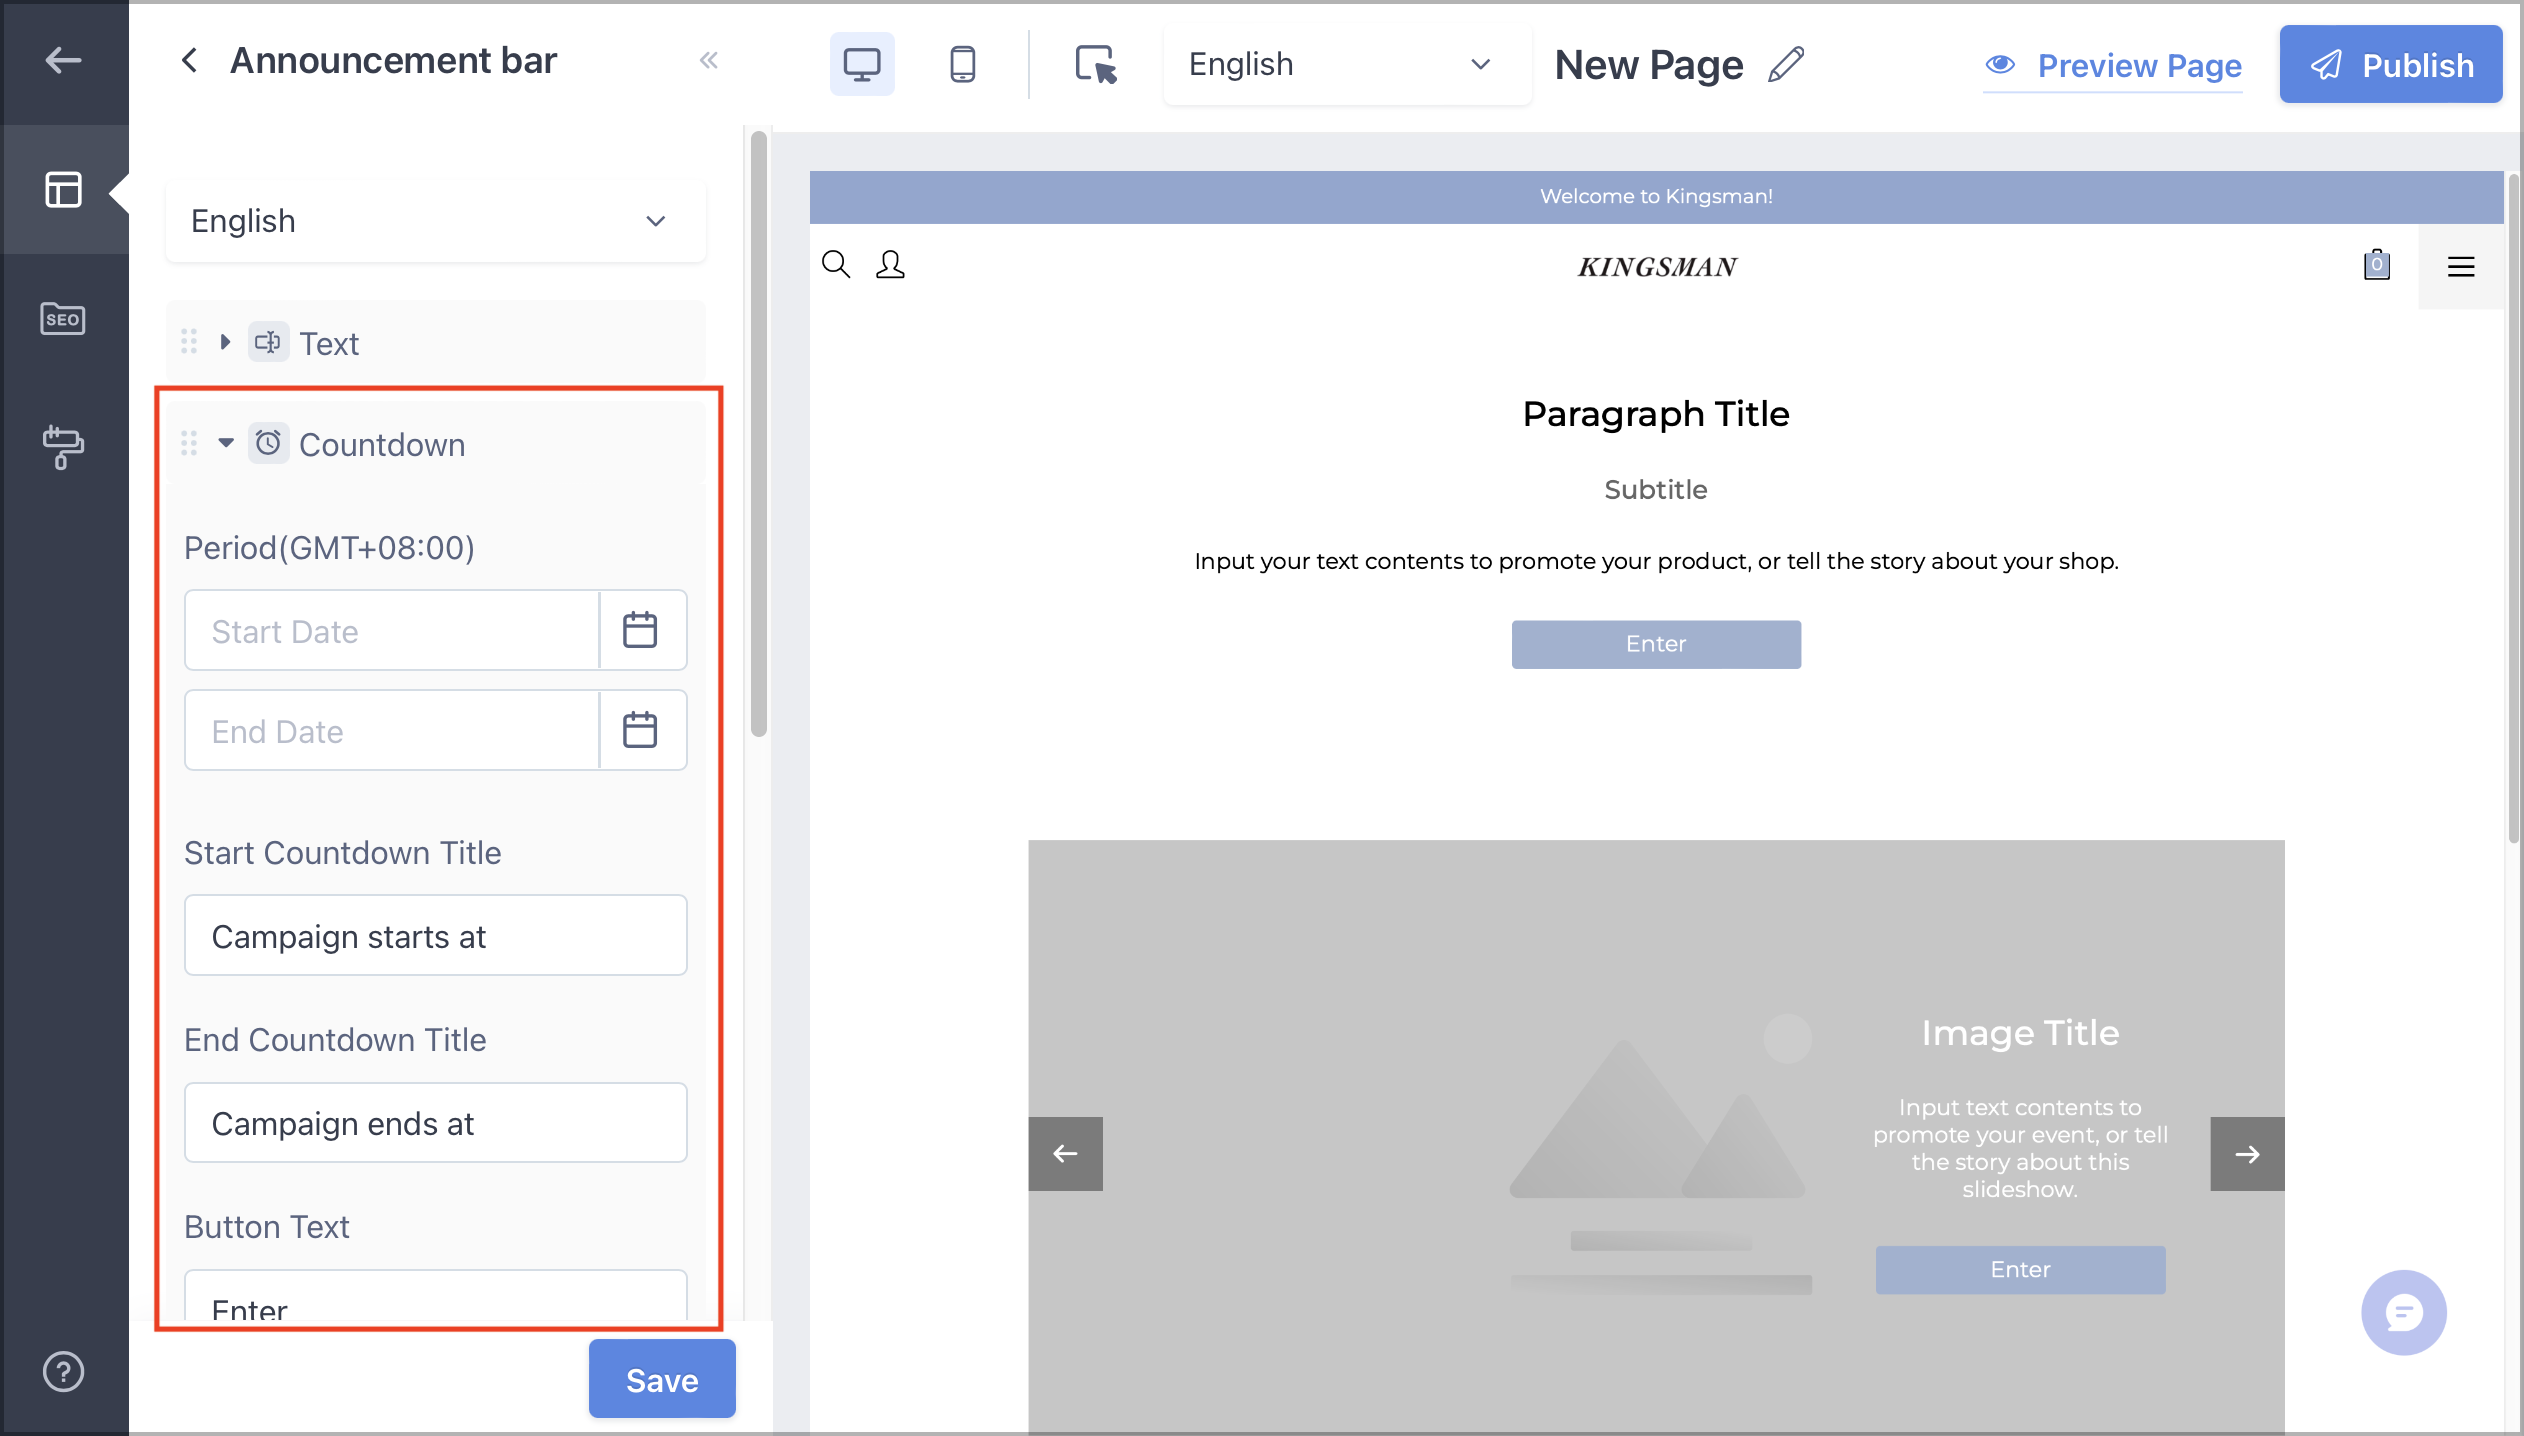2524x1436 pixels.
Task: Click the preview pane scrollbar
Action: pos(2514,508)
